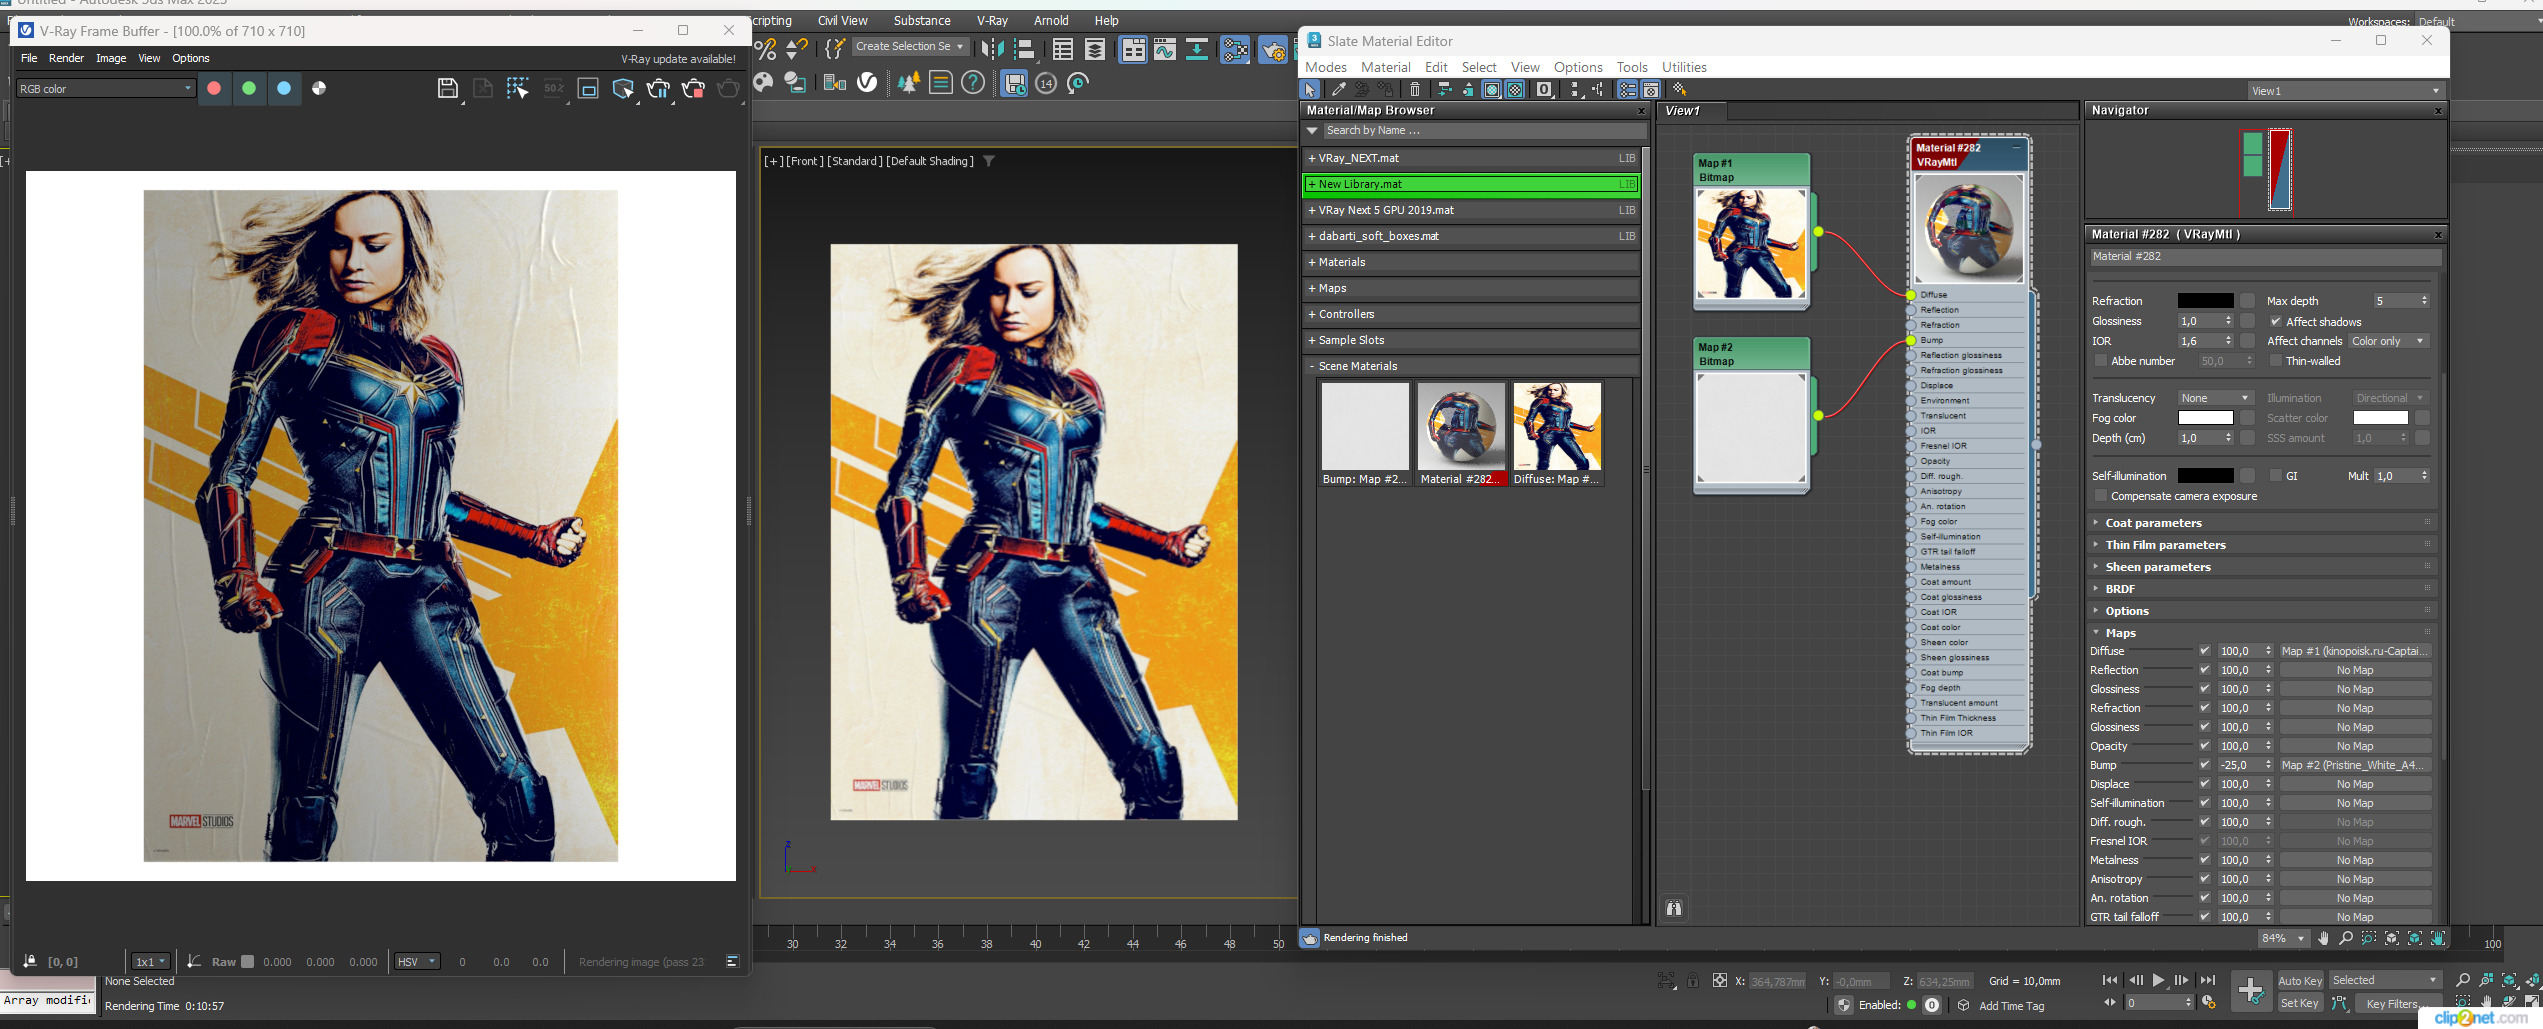Activate region render selection tool in Frame Buffer
This screenshot has height=1029, width=2543.
pos(518,89)
